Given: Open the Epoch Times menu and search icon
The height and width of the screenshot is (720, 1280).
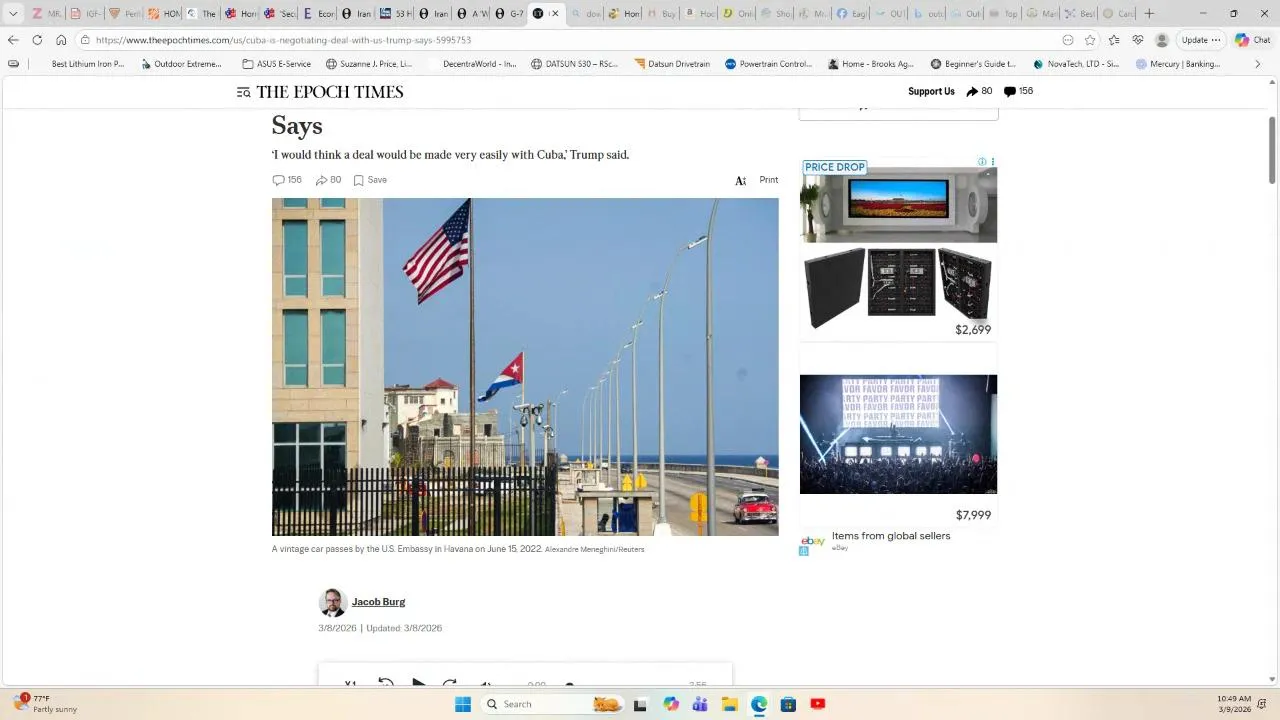Looking at the screenshot, I should point(243,92).
